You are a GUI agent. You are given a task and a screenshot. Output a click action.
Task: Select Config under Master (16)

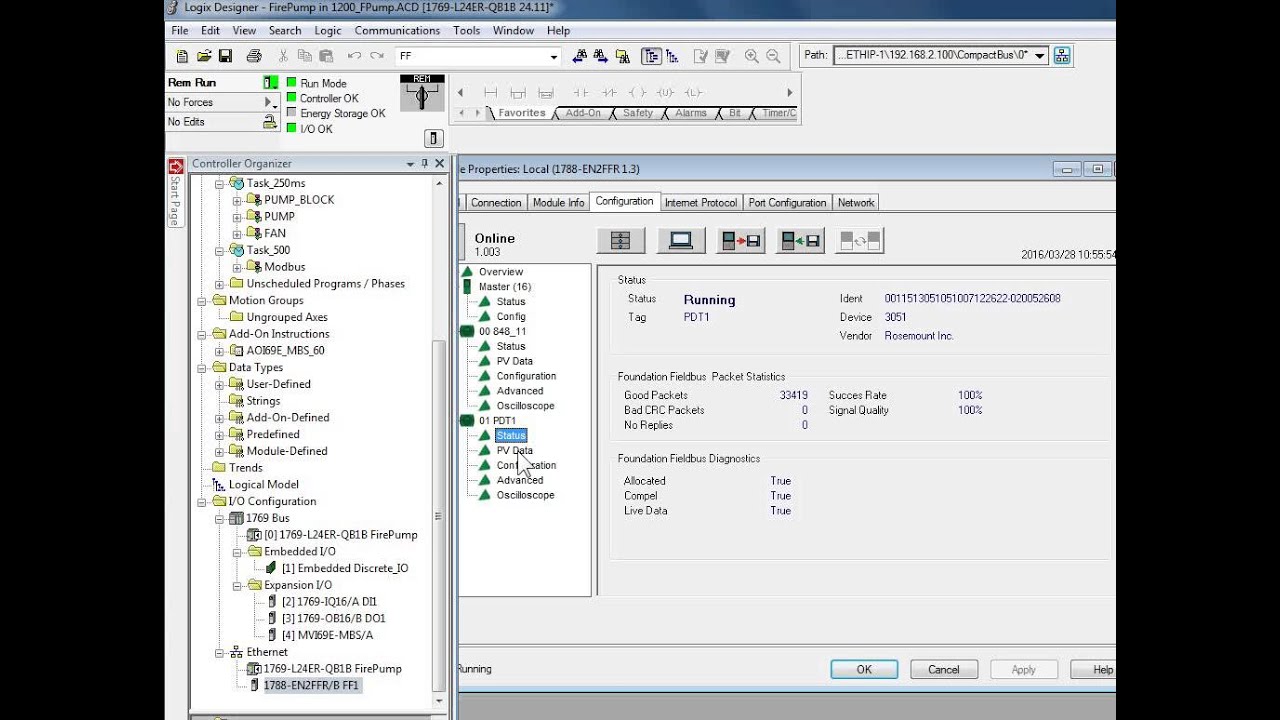[x=511, y=316]
